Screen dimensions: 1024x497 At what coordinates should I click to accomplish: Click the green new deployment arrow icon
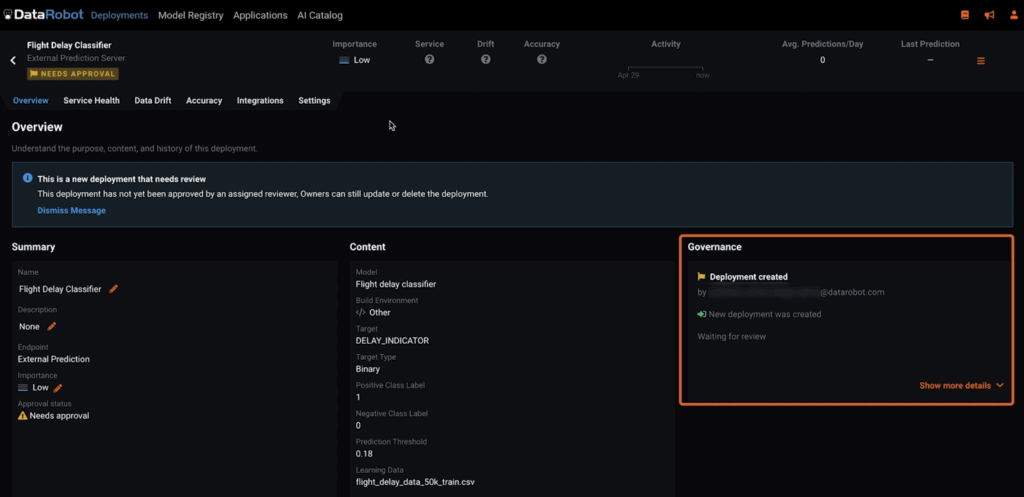tap(702, 314)
